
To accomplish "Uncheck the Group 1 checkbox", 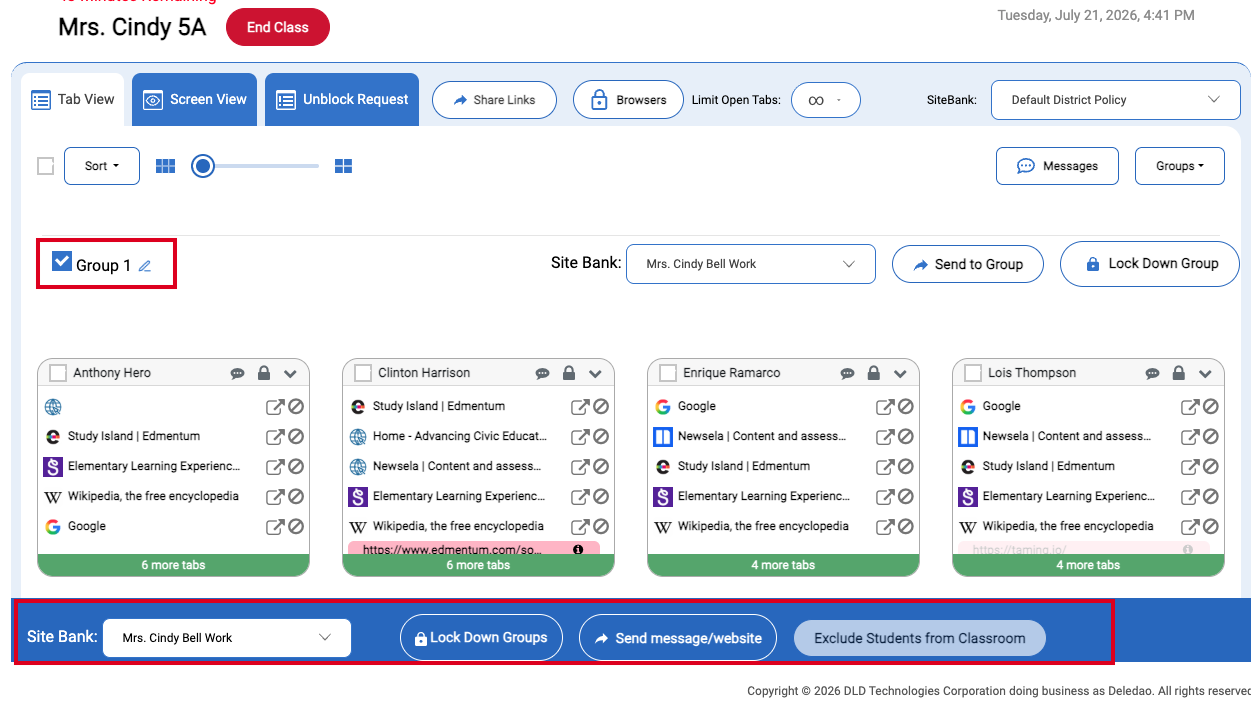I will click(62, 262).
